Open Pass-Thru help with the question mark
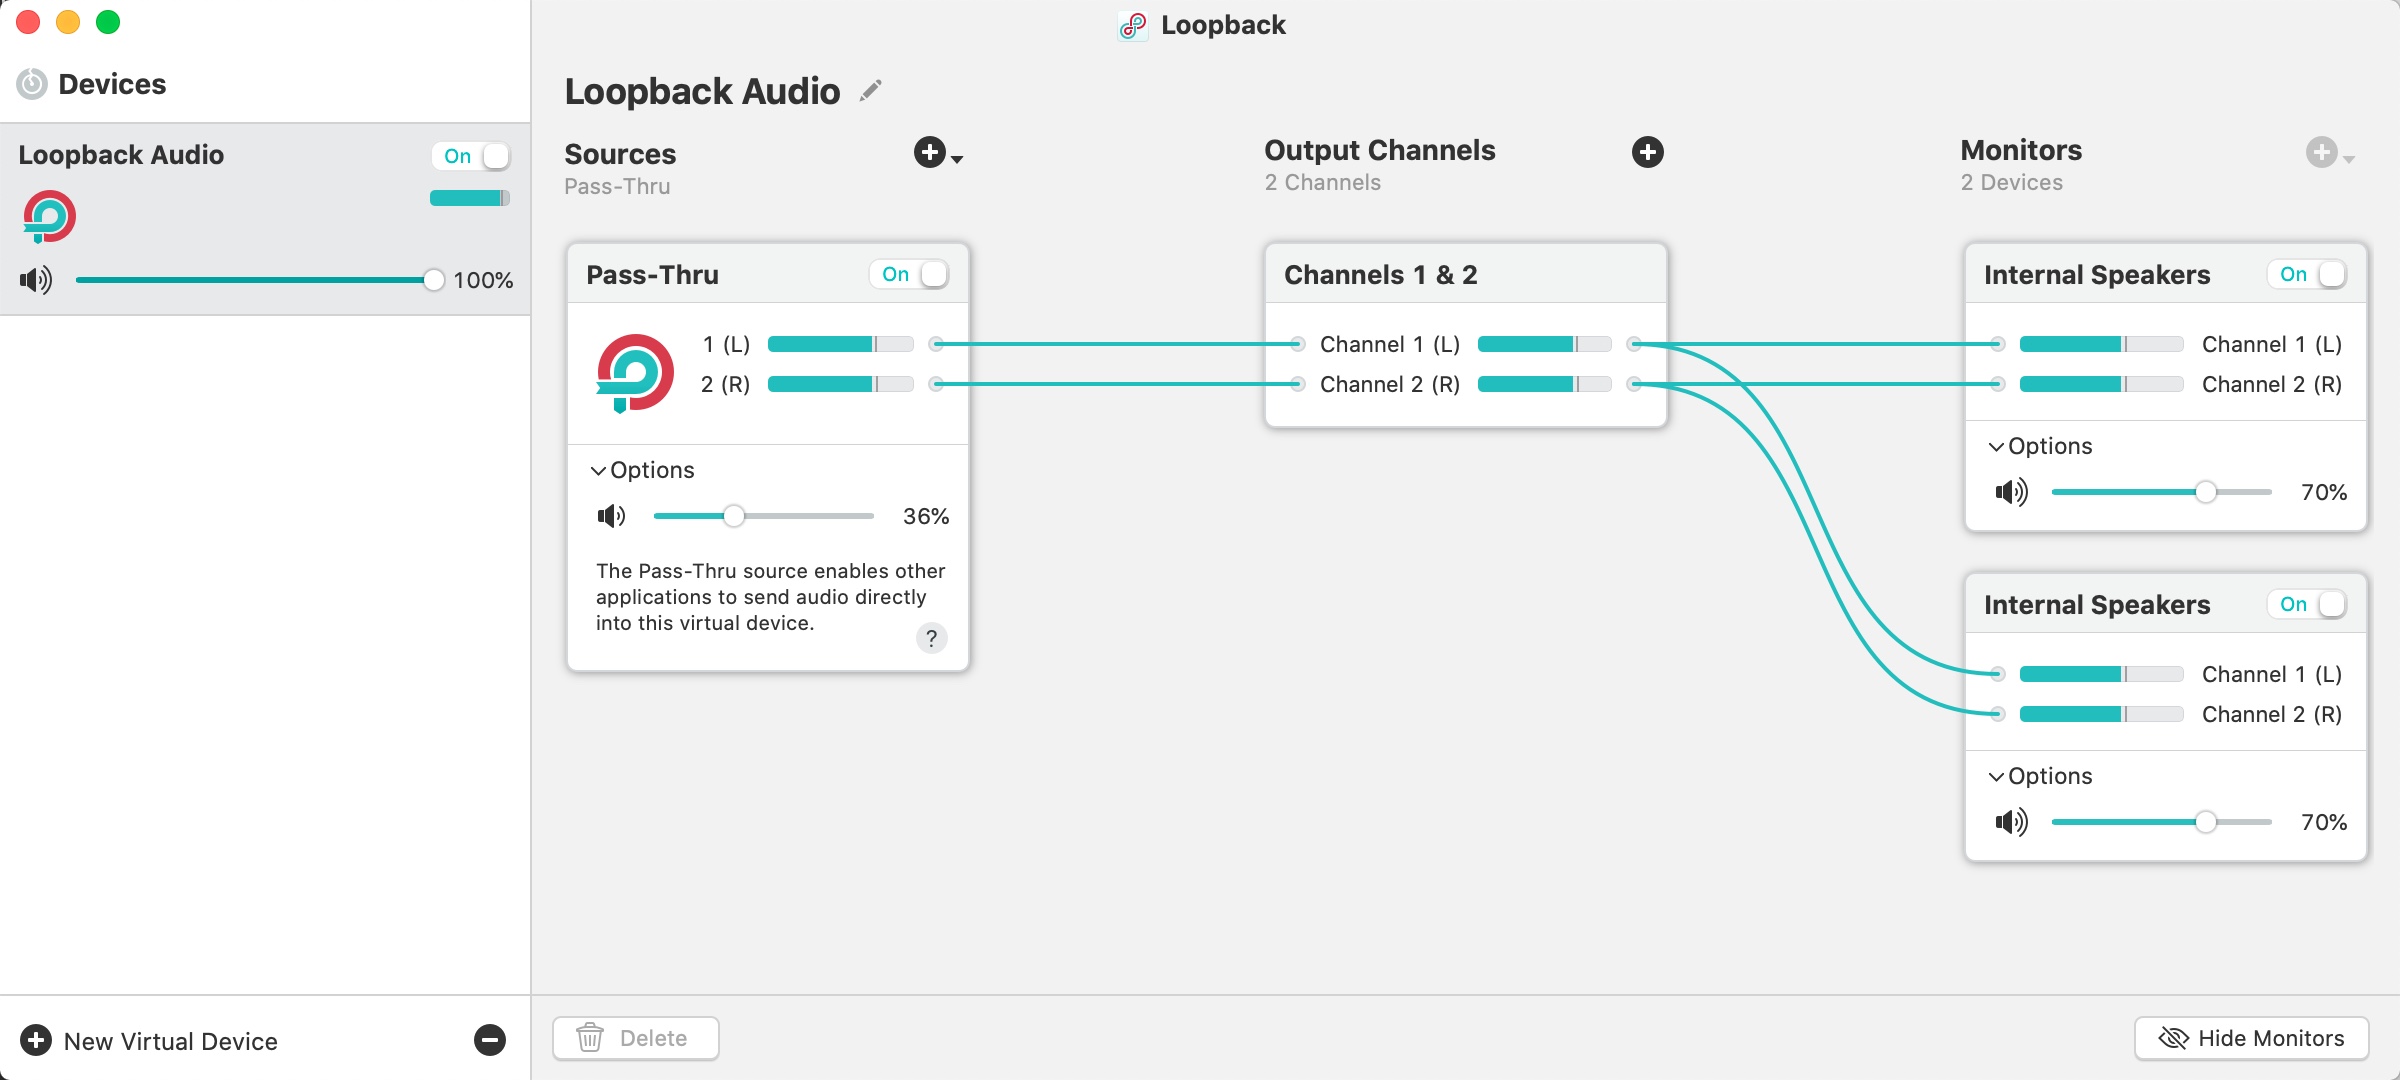Image resolution: width=2400 pixels, height=1080 pixels. point(931,638)
